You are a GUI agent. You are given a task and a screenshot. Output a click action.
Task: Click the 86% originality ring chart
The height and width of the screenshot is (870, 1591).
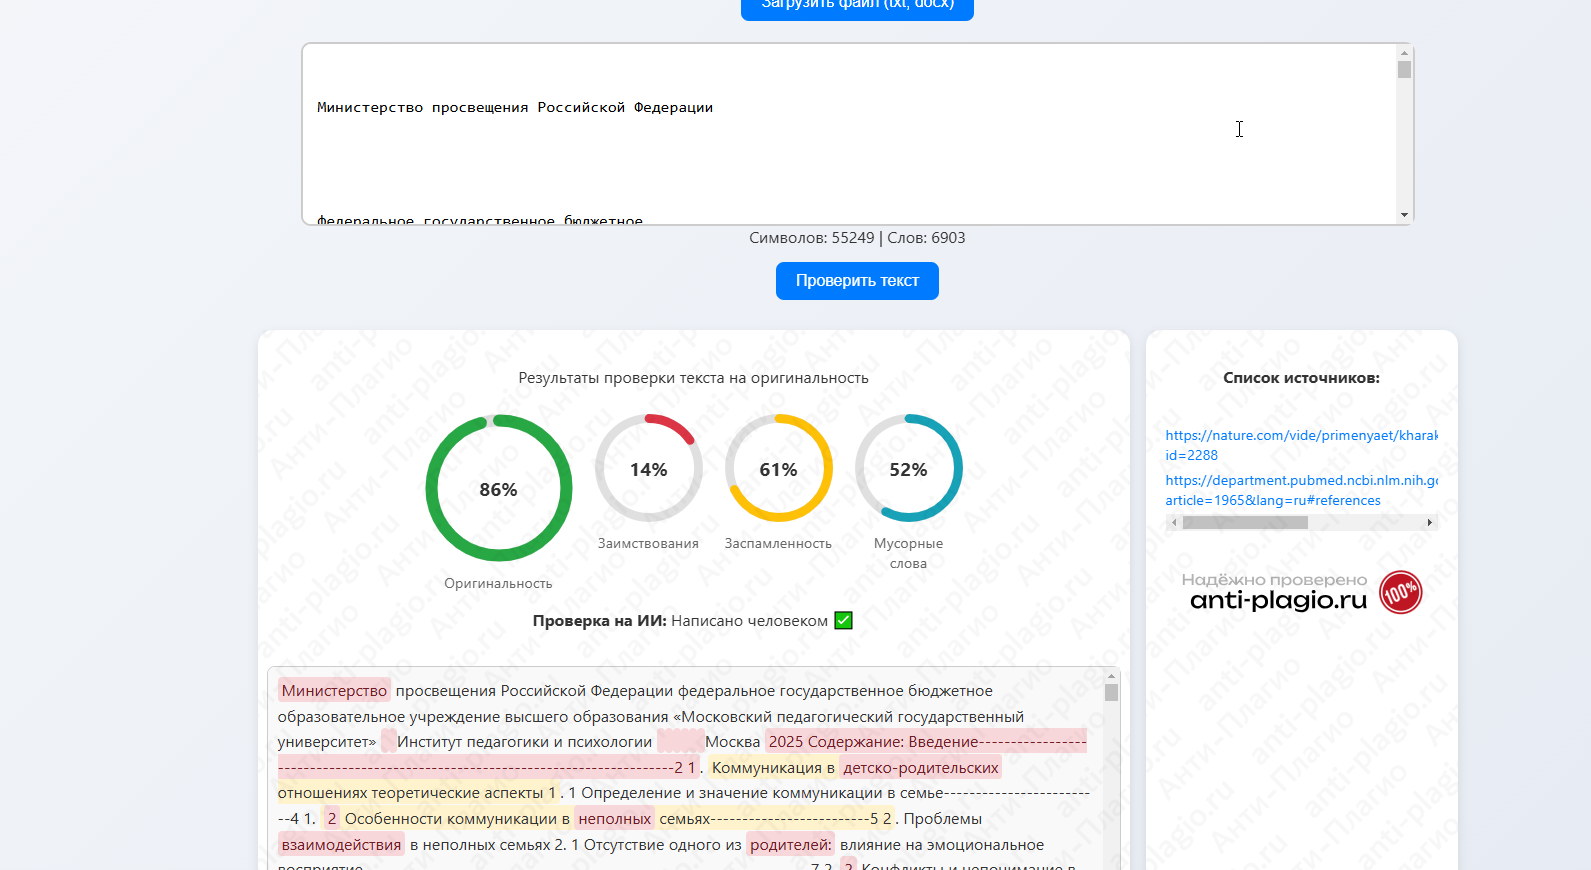point(498,489)
